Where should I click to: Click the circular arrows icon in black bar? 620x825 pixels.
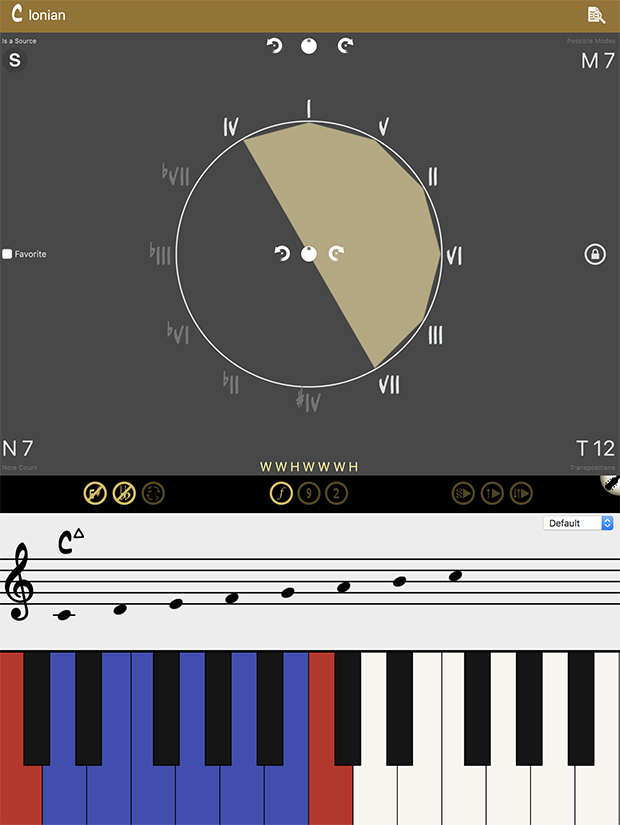(x=153, y=494)
